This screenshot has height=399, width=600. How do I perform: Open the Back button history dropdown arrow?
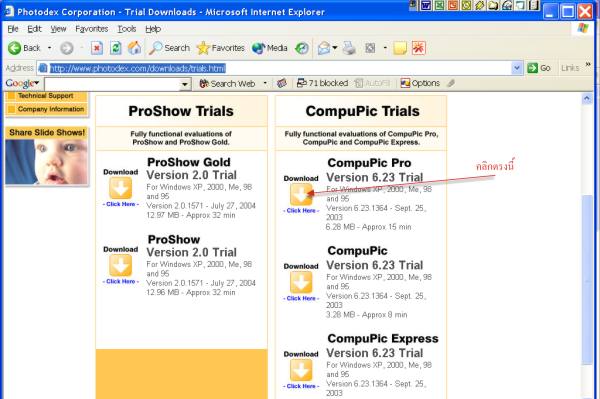pyautogui.click(x=49, y=48)
